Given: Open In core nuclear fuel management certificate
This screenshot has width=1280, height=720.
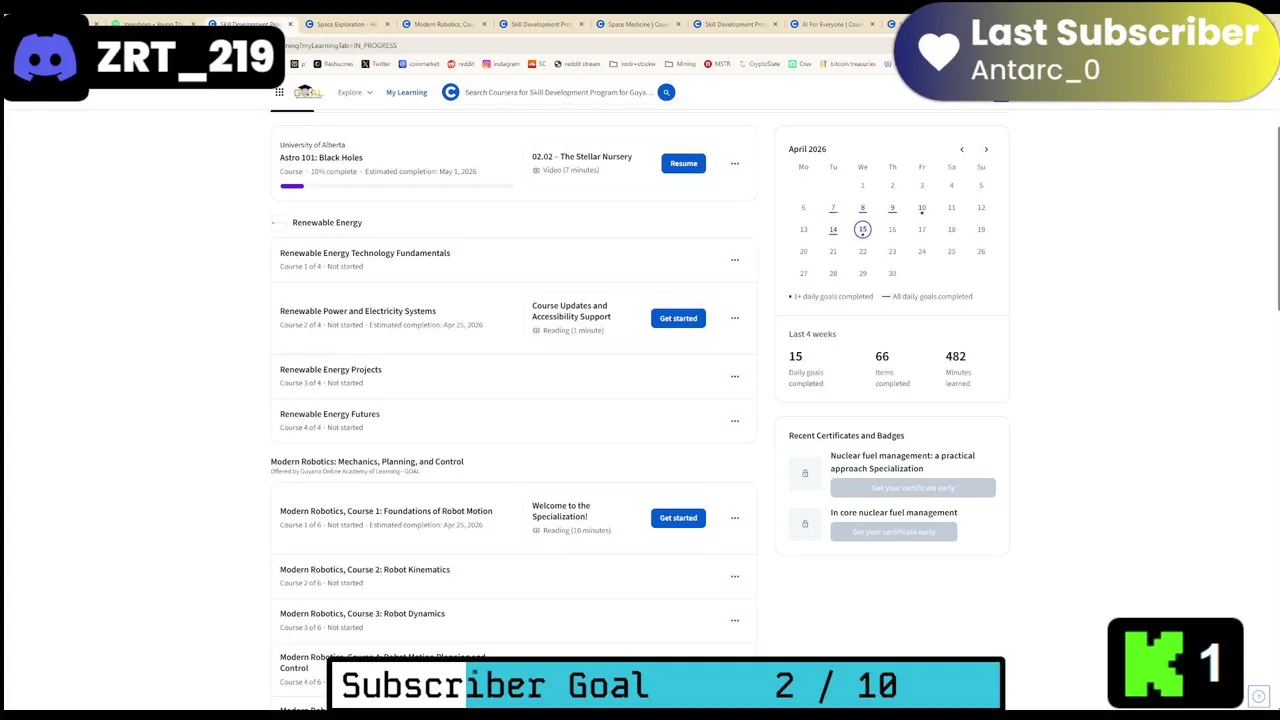Looking at the screenshot, I should (894, 513).
